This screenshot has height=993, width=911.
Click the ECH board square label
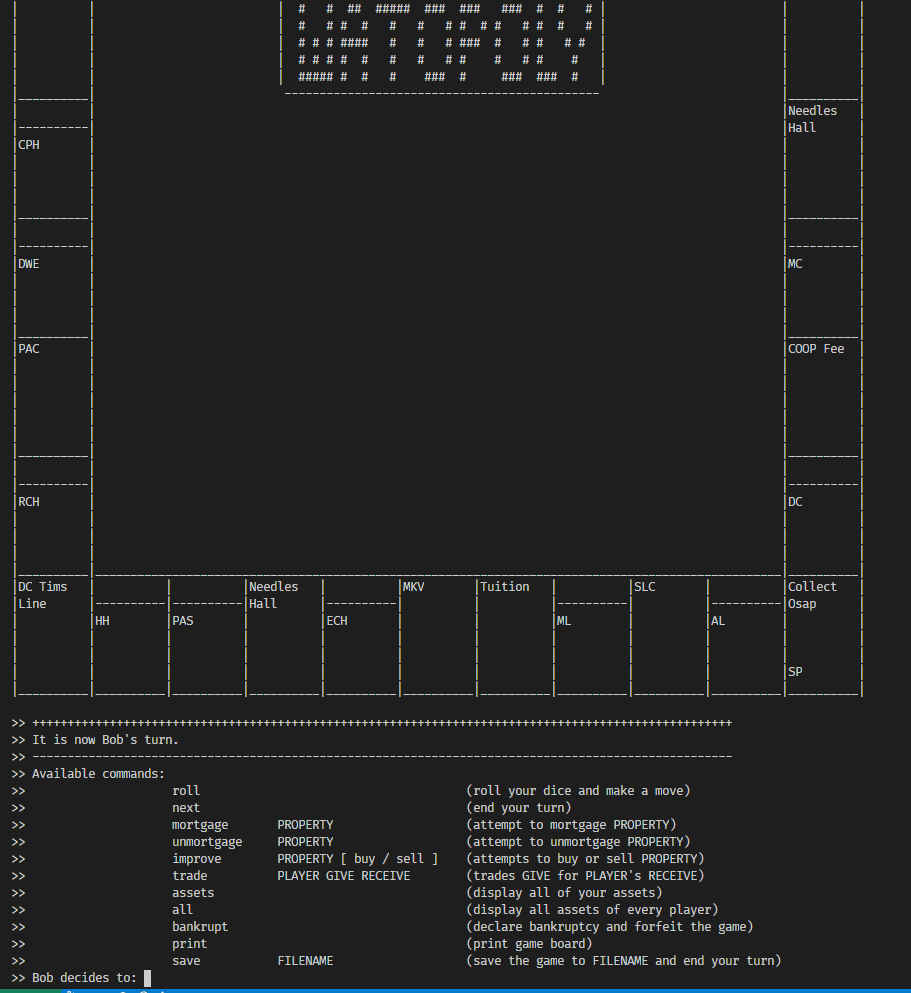pyautogui.click(x=337, y=621)
